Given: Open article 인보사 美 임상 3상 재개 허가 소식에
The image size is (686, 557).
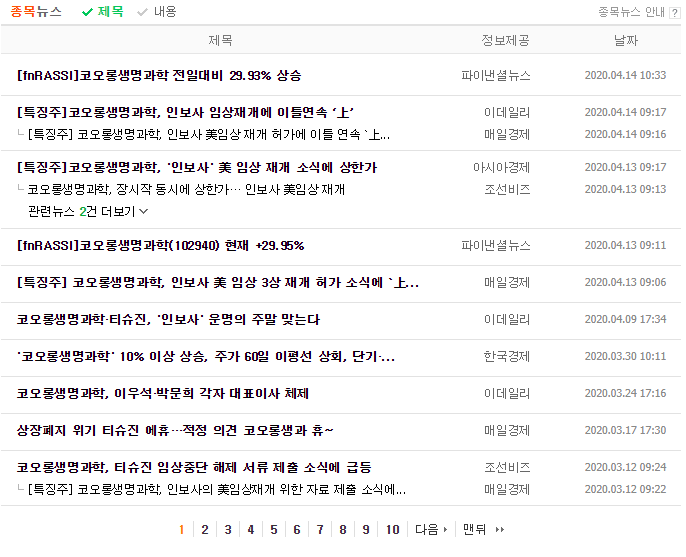Looking at the screenshot, I should click(x=217, y=283).
